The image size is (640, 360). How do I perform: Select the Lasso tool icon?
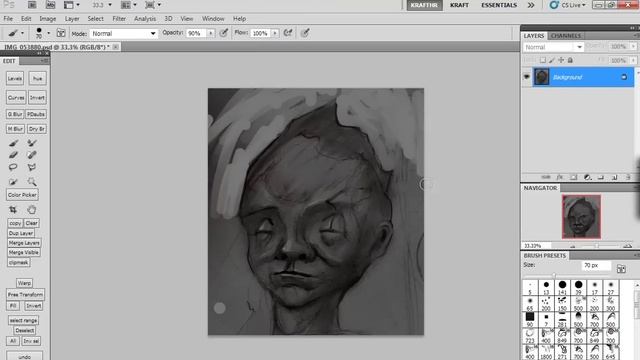13,167
